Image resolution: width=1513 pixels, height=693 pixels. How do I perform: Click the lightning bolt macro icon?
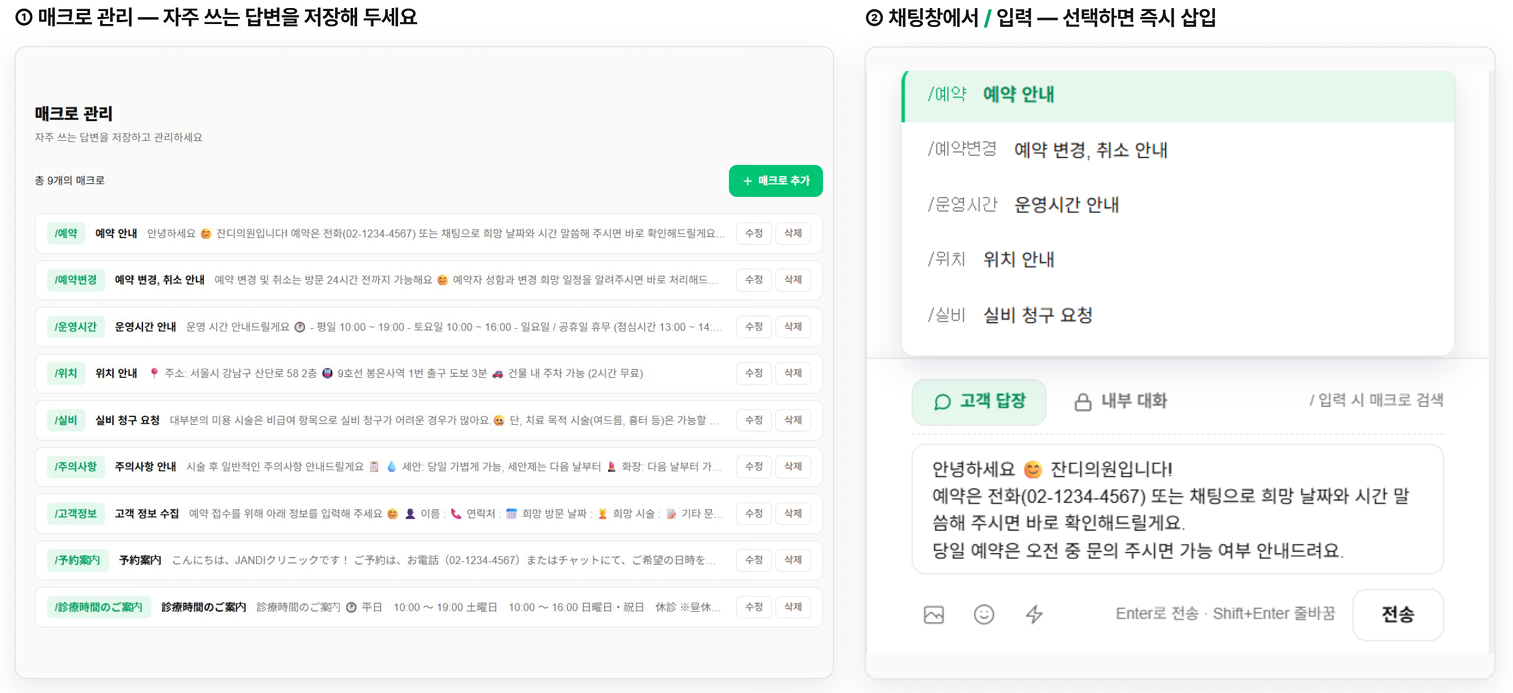coord(1034,614)
